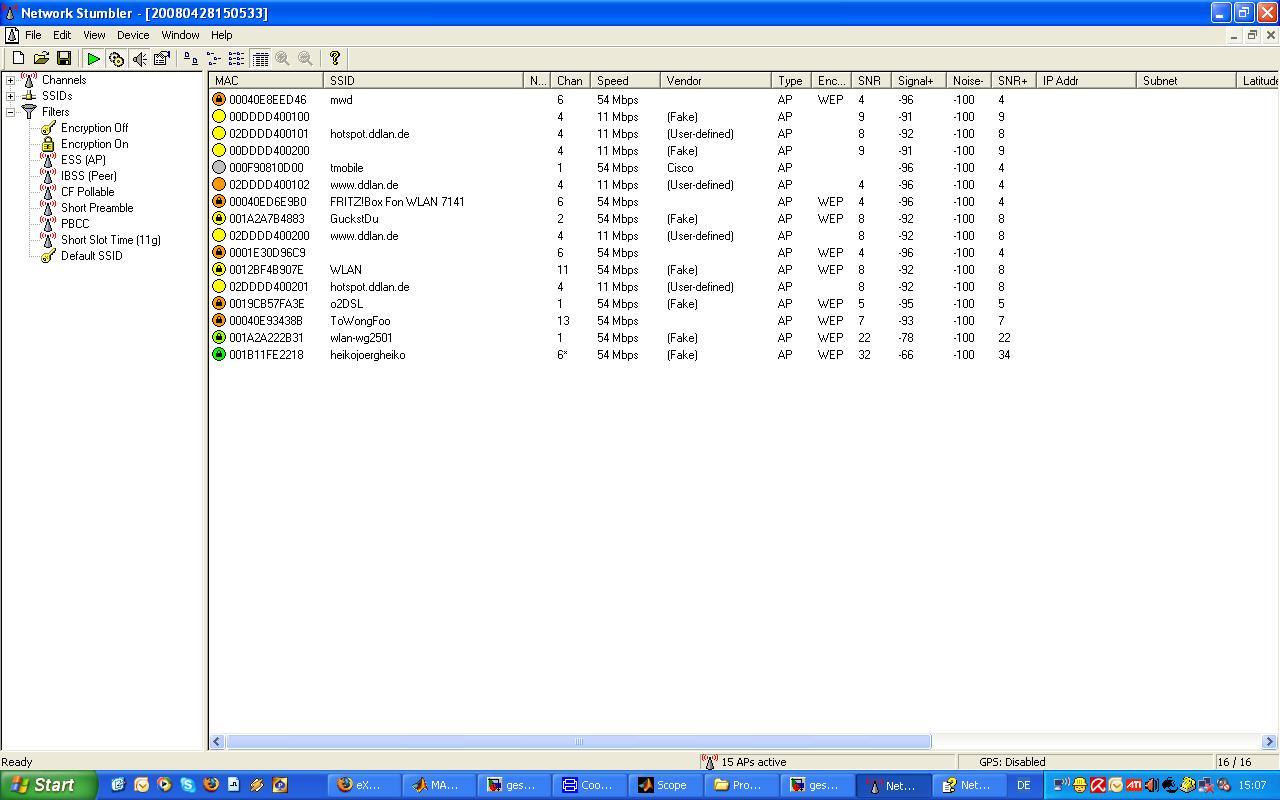
Task: Click the Firefox quick launch icon
Action: click(211, 785)
